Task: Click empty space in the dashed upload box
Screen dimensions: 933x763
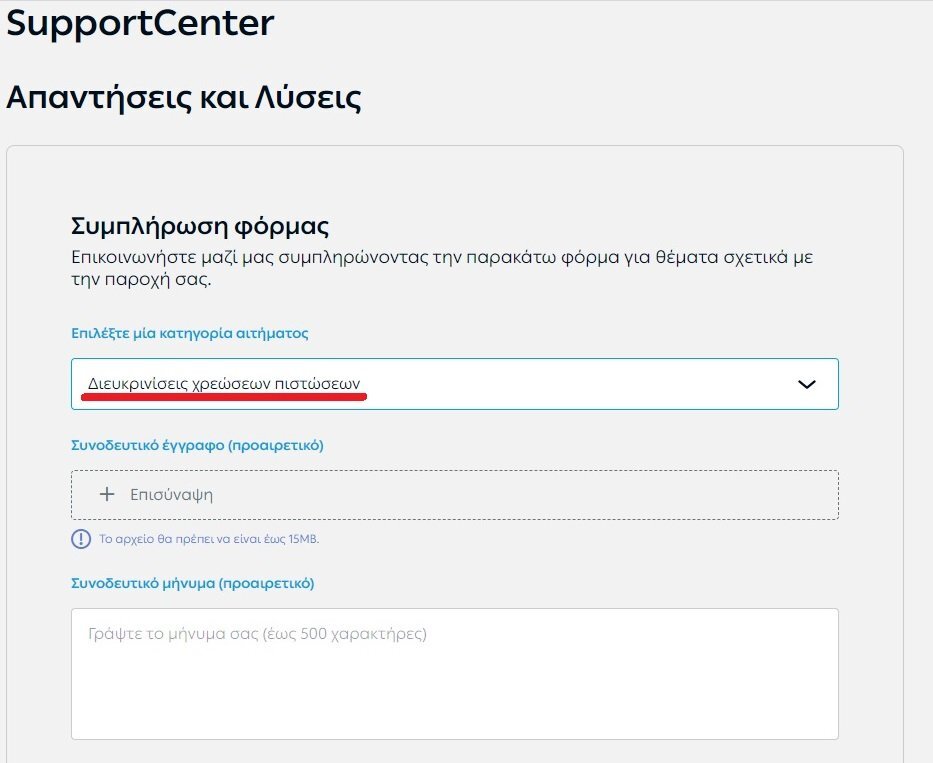Action: click(524, 495)
